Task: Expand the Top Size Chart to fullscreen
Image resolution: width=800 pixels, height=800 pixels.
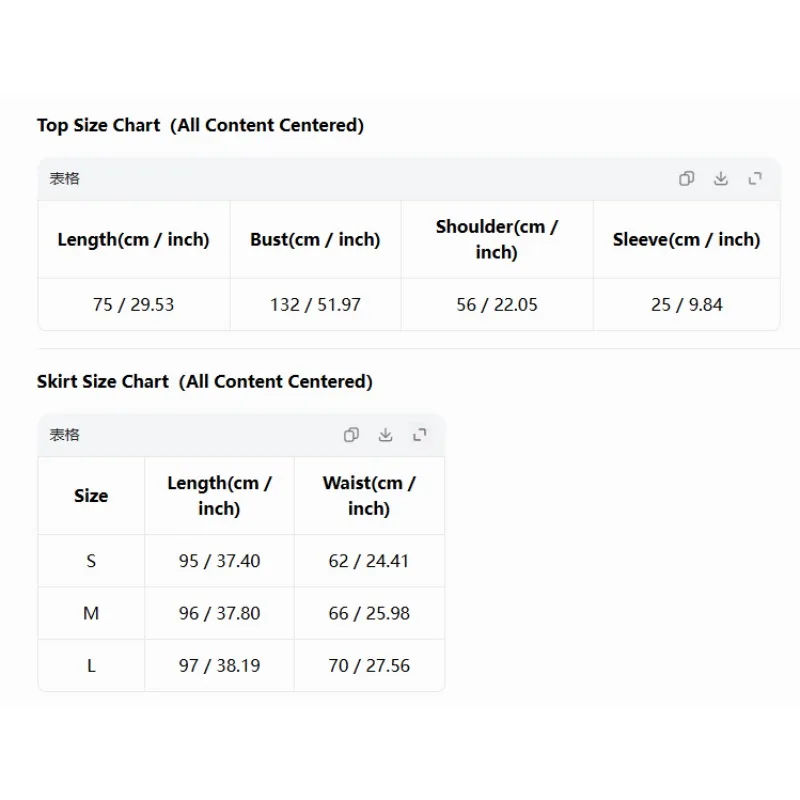Action: click(x=755, y=179)
